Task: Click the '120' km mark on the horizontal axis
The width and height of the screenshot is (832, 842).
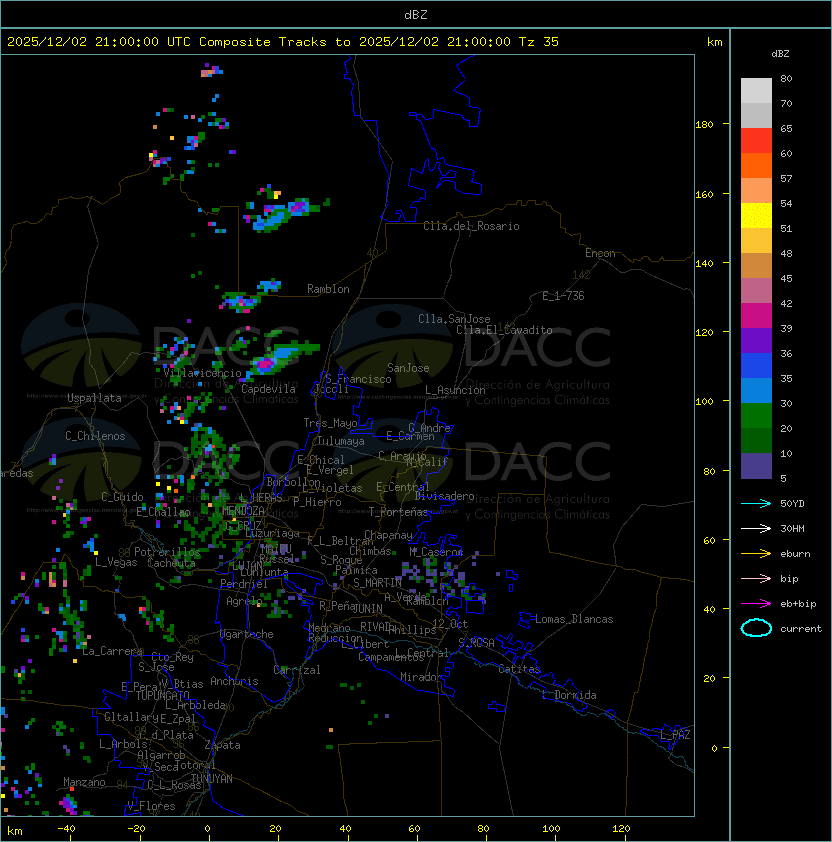Action: pos(621,829)
